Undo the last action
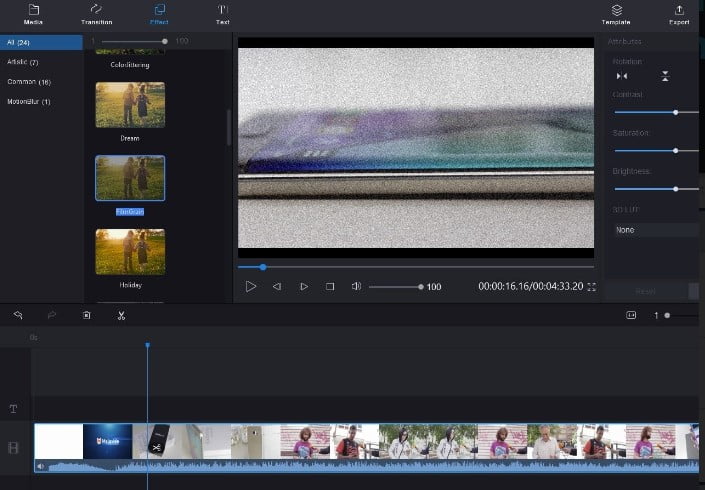 18,315
